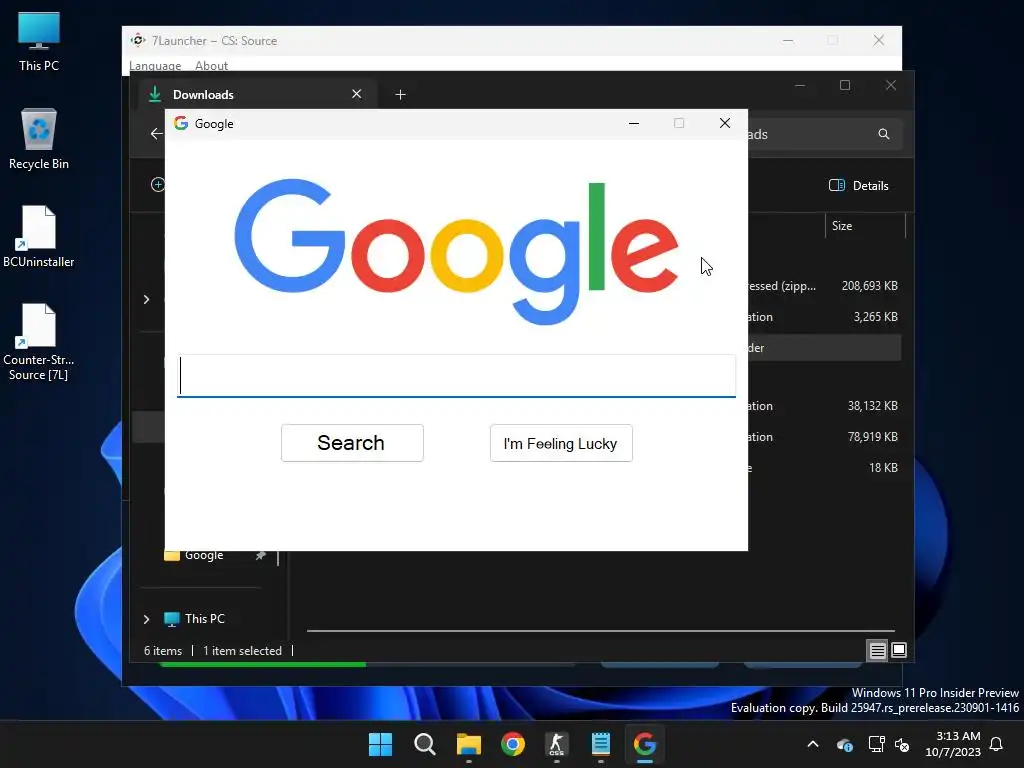Open Google Chrome from the taskbar
1024x768 pixels.
513,744
